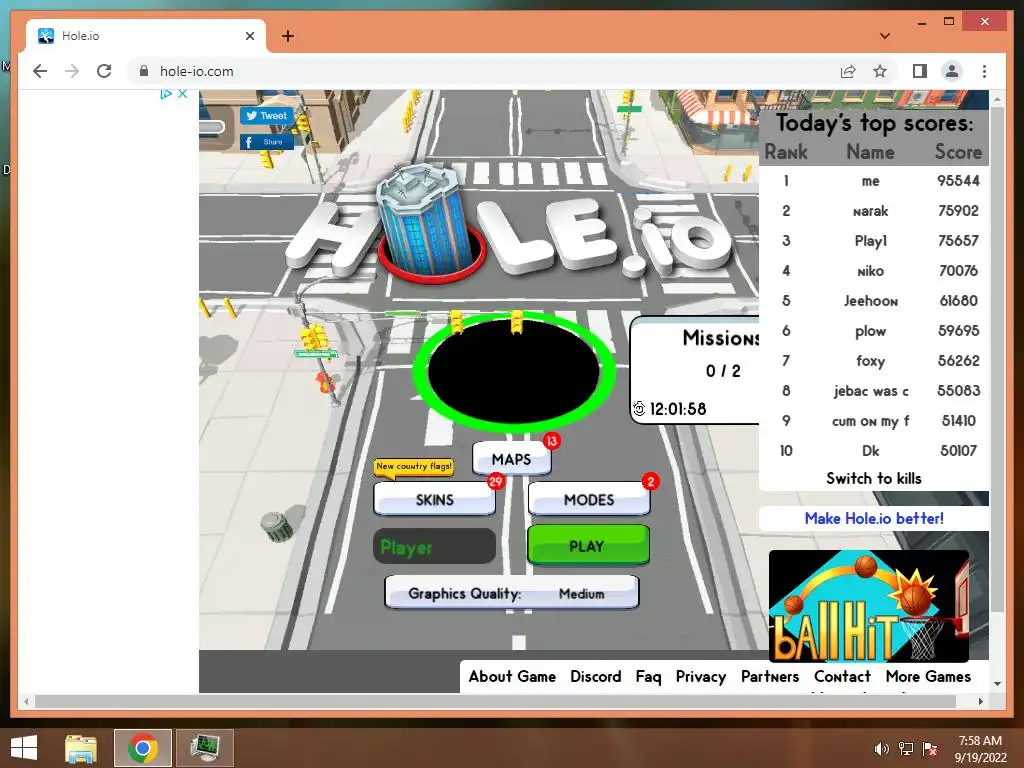The height and width of the screenshot is (768, 1024).
Task: Click the page scroll down arrow
Action: tap(997, 684)
